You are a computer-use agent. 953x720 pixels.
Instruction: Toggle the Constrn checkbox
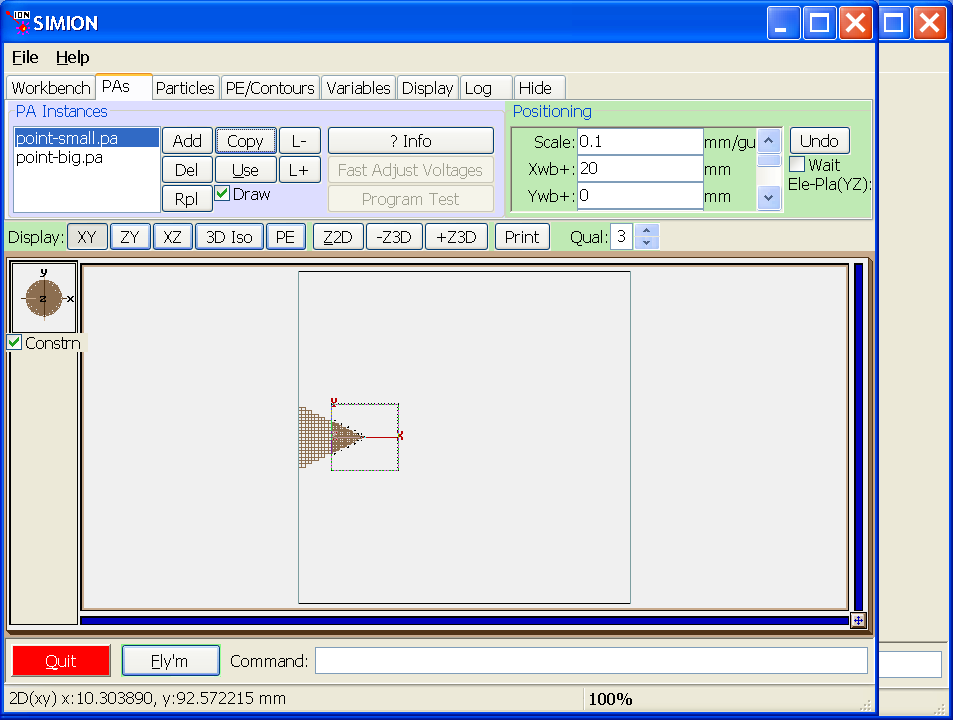[x=15, y=343]
